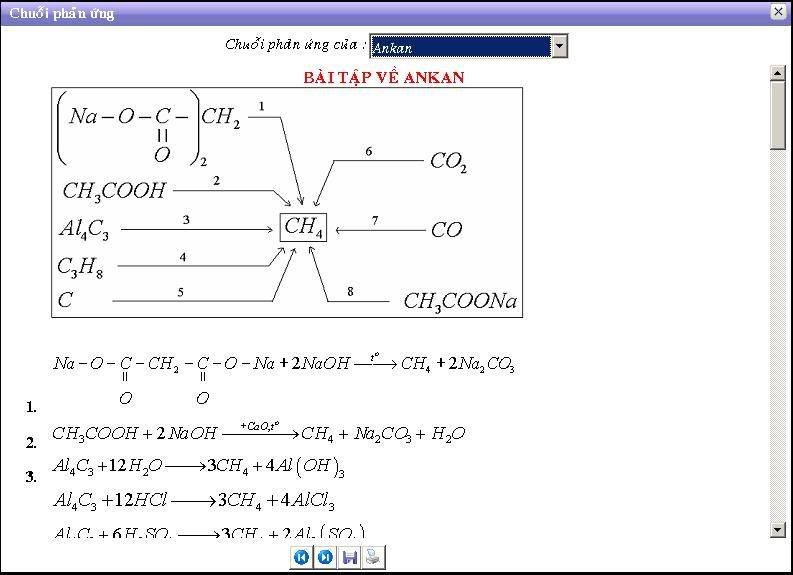Select C3H8 in the reaction diagram

coord(80,267)
